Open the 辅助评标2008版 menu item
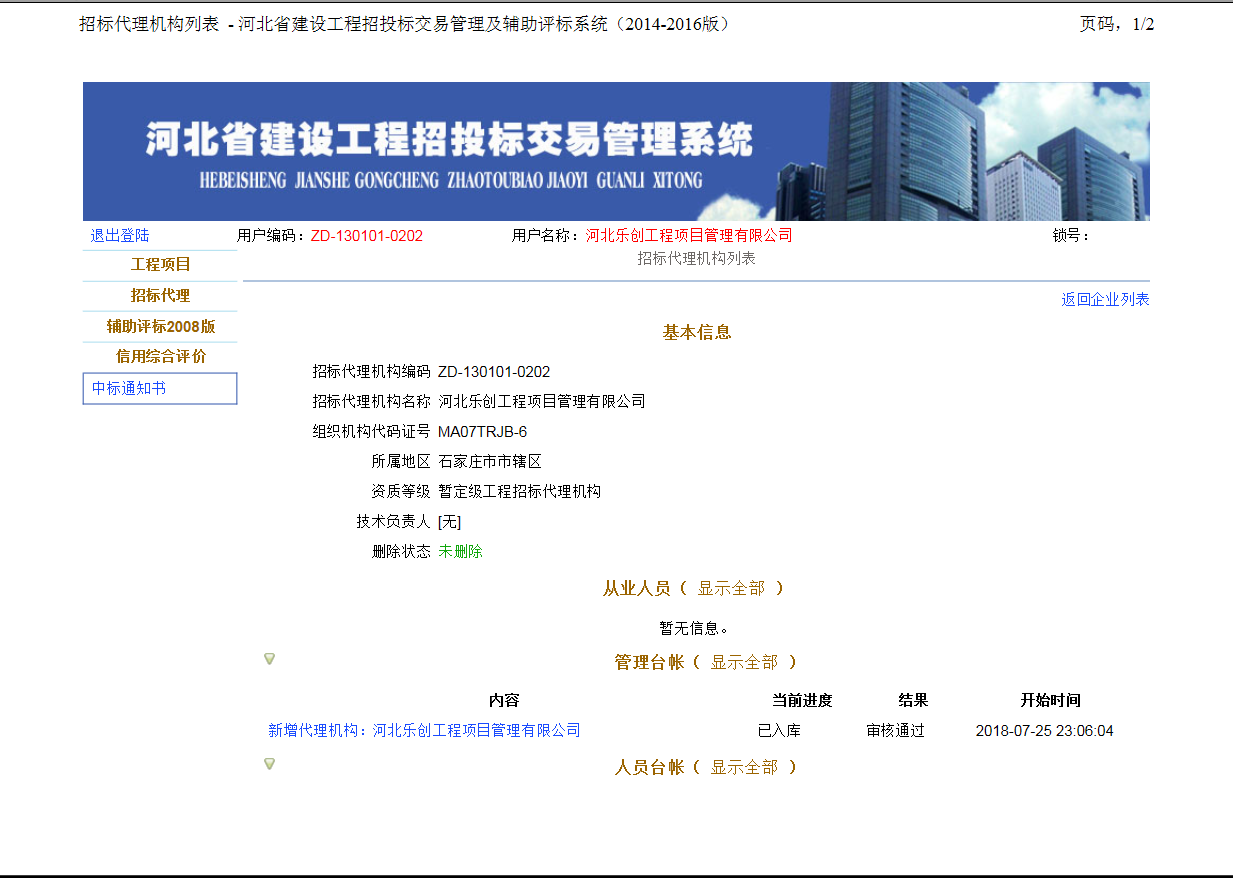 160,327
